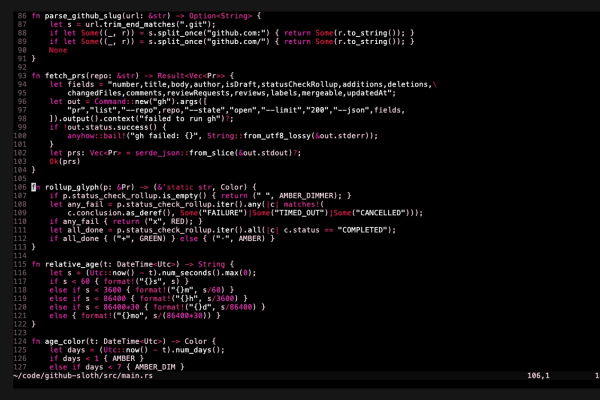600x400 pixels.
Task: Click the "TIMED_OUT" string literal
Action: click(x=301, y=213)
